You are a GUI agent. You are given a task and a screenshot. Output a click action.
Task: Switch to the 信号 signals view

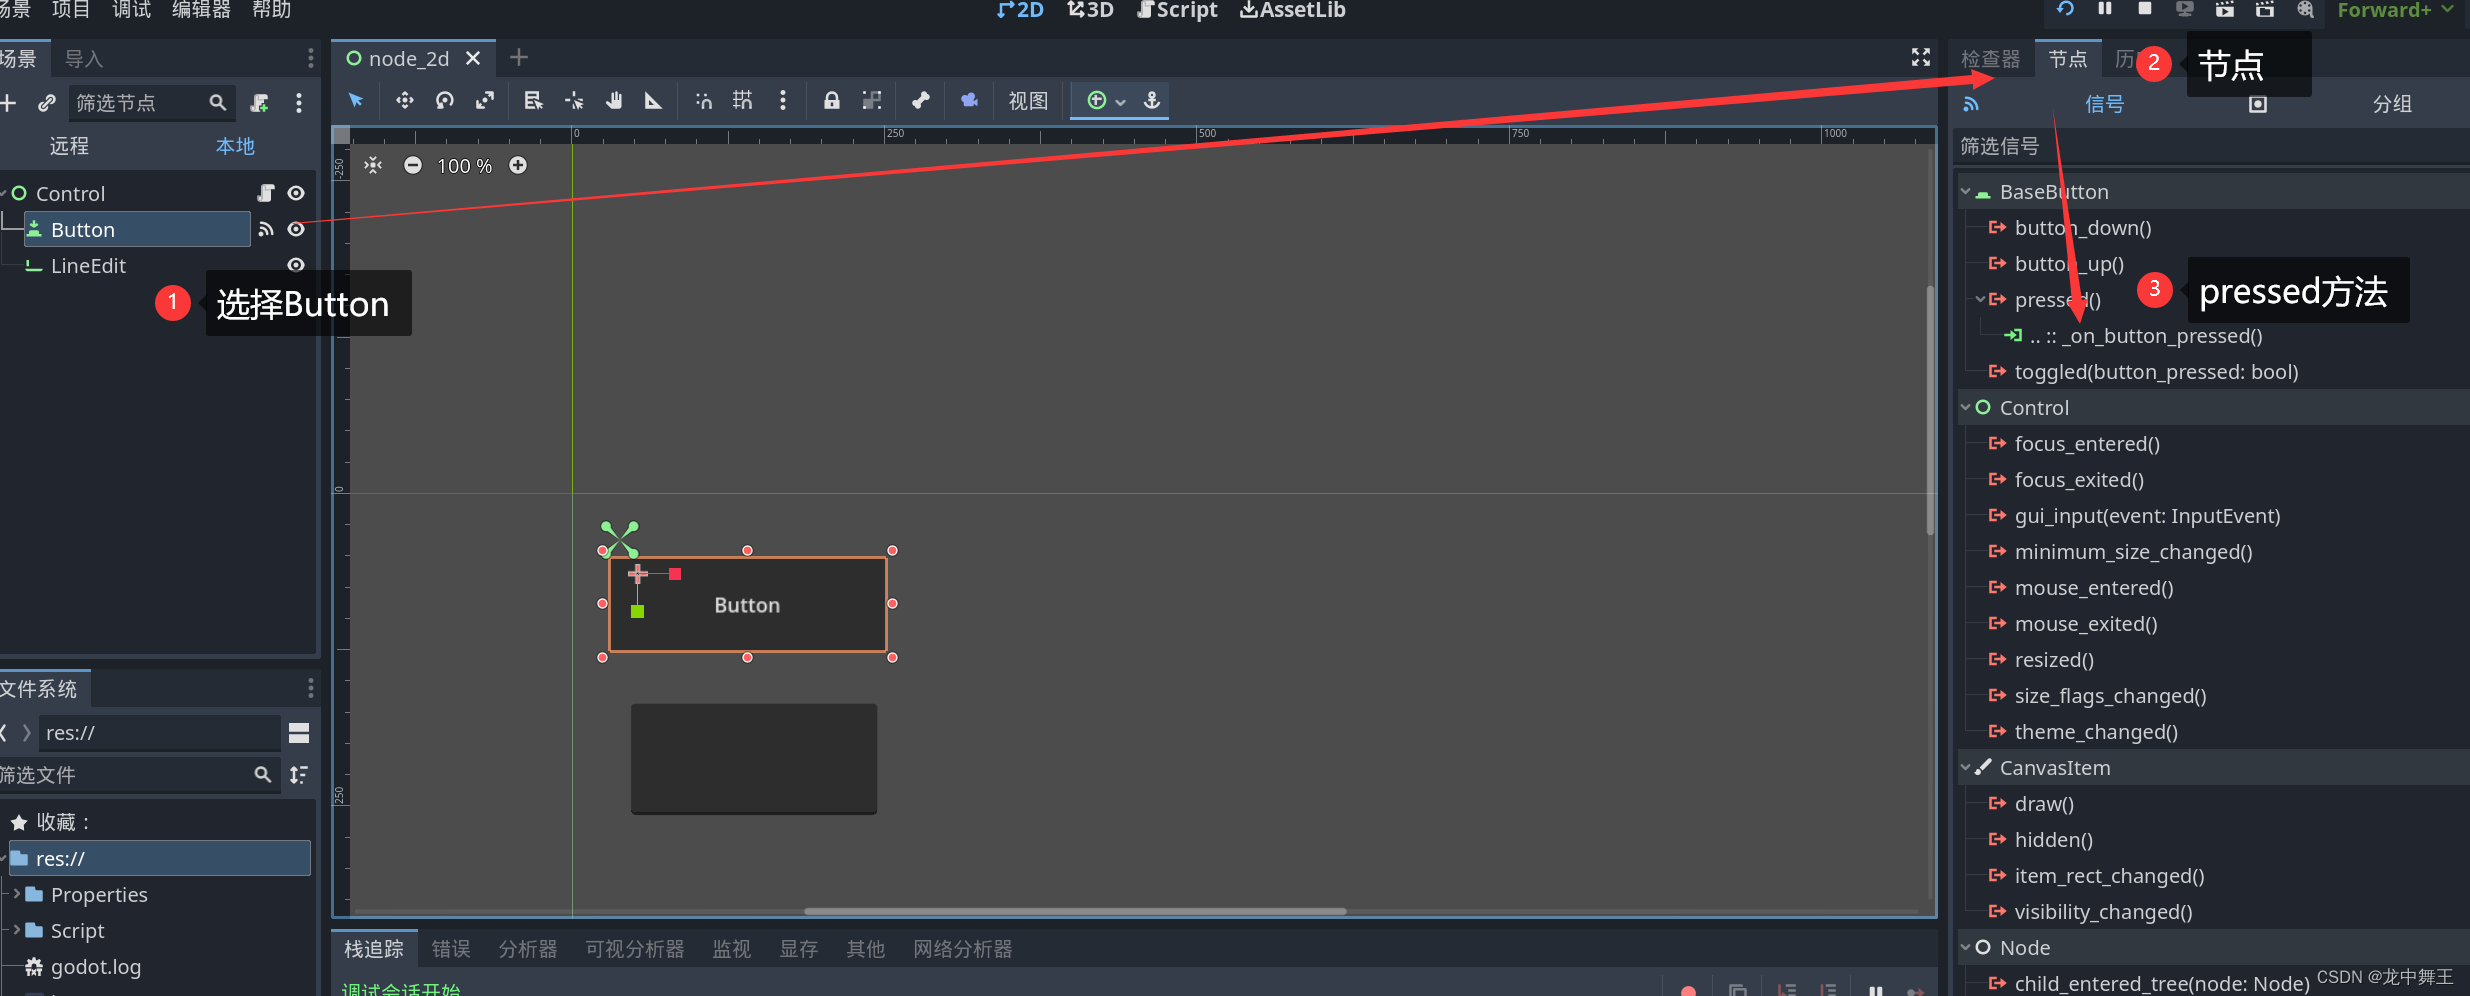click(x=2104, y=104)
